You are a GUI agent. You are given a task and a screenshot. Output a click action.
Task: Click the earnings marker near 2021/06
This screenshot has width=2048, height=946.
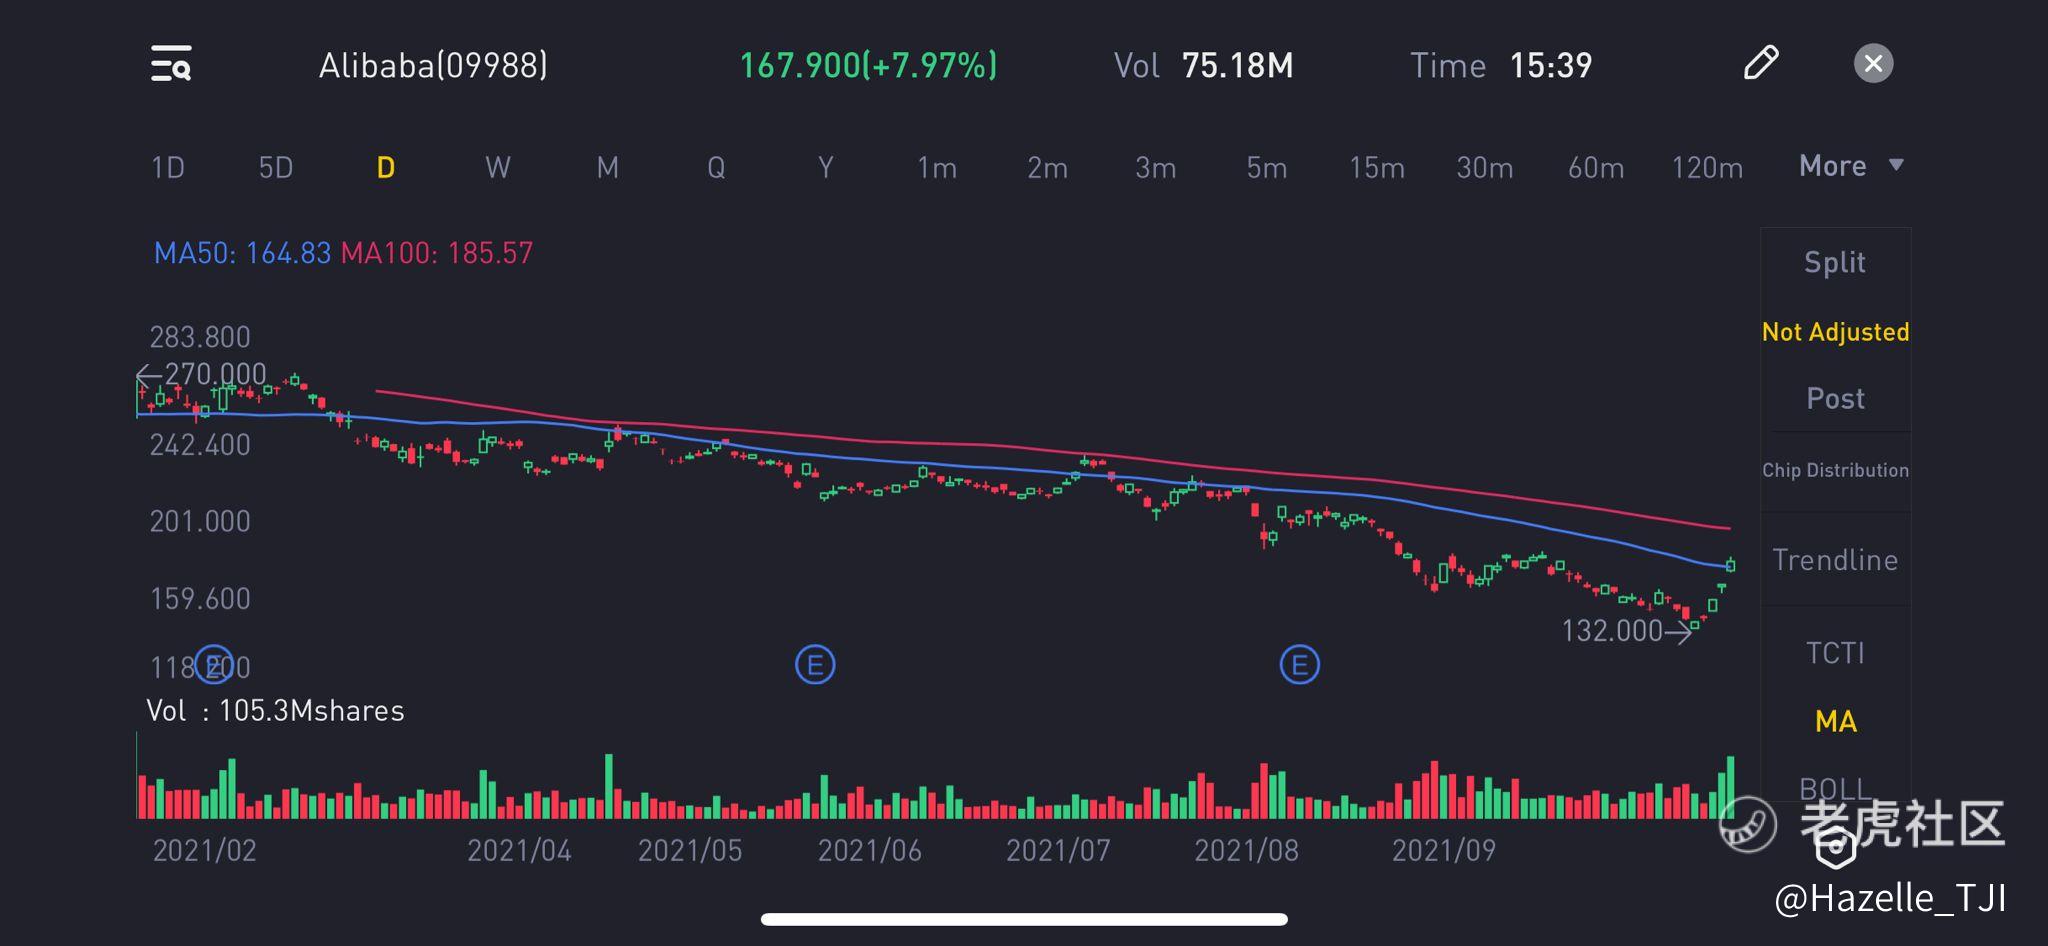click(x=815, y=664)
